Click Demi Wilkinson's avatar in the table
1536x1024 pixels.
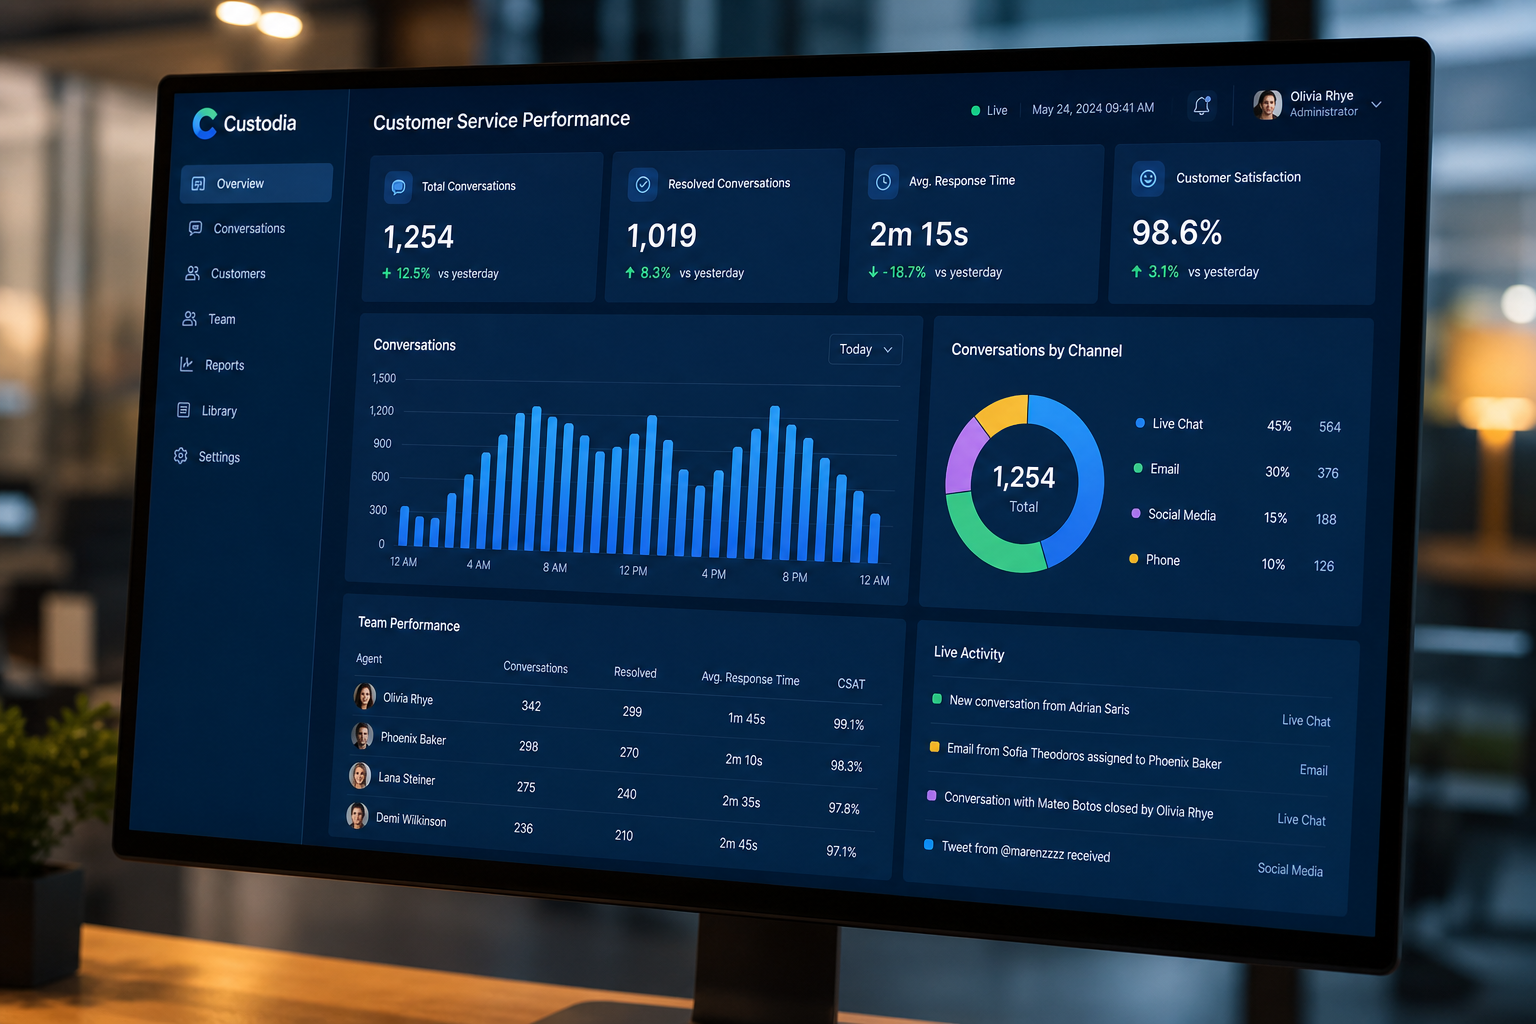pyautogui.click(x=357, y=815)
